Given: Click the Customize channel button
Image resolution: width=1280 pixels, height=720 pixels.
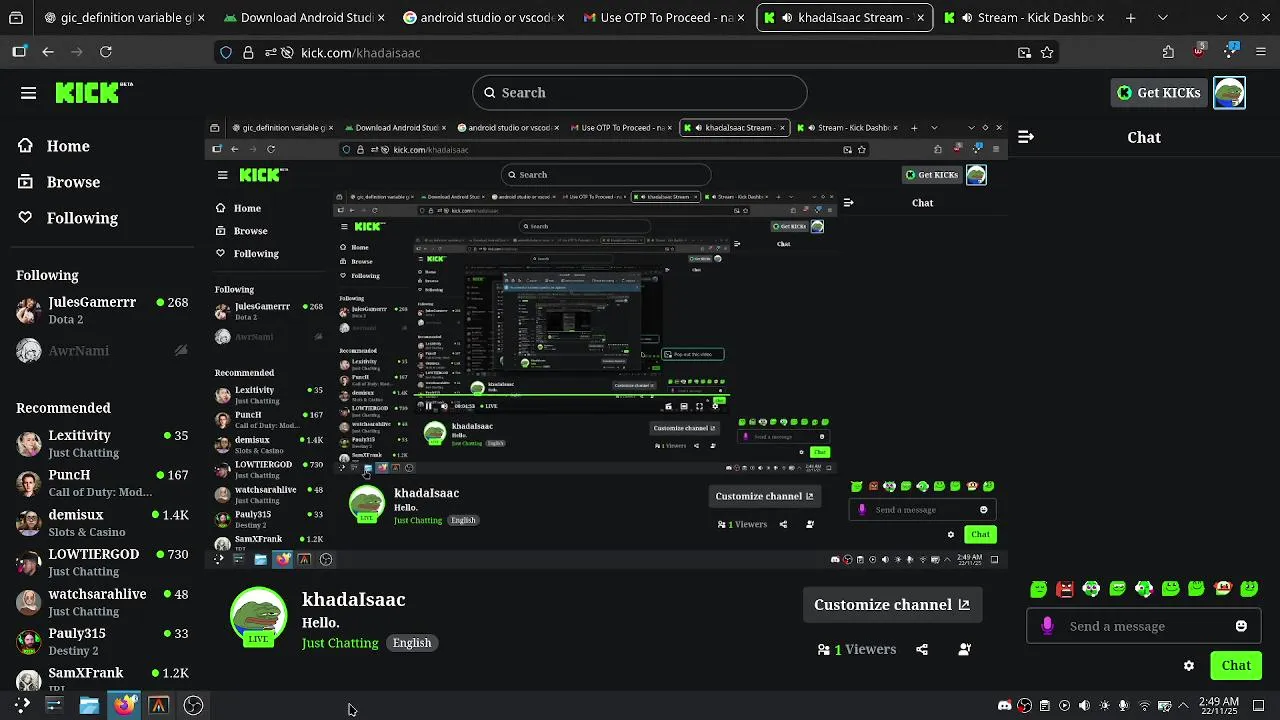Looking at the screenshot, I should click(892, 605).
